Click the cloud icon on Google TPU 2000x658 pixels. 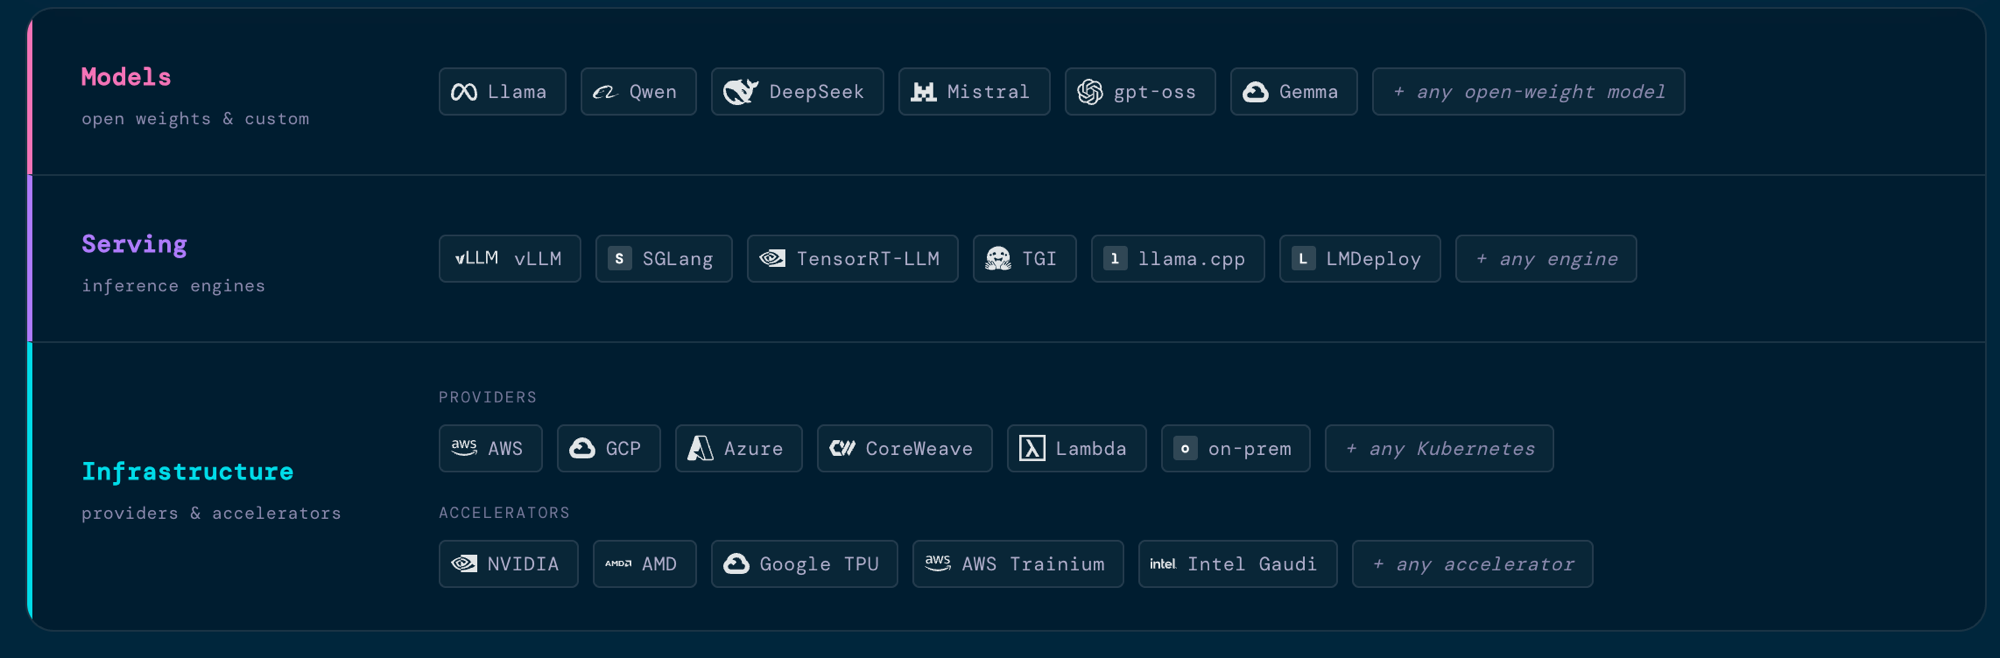tap(736, 564)
